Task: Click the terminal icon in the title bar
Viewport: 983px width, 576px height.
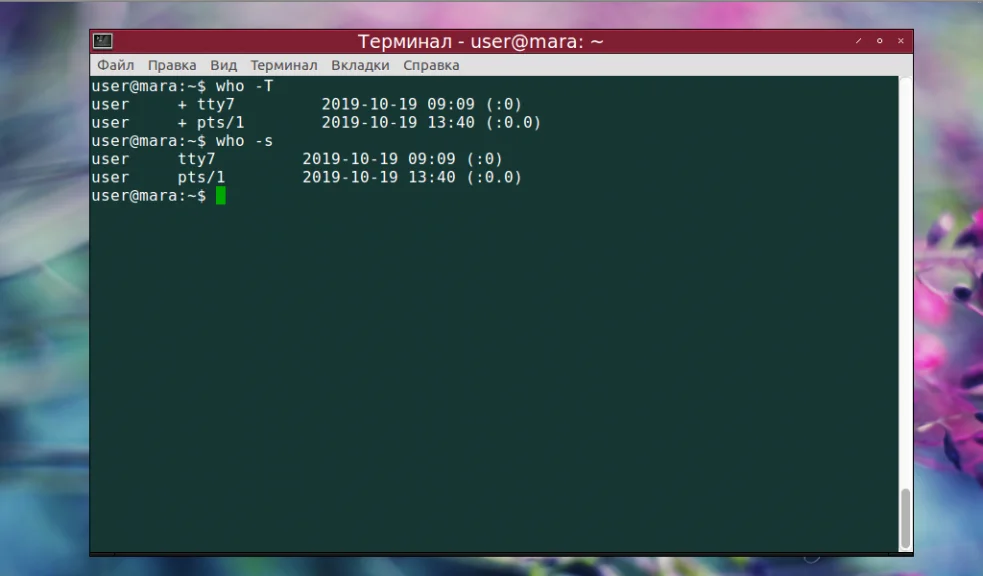Action: click(103, 41)
